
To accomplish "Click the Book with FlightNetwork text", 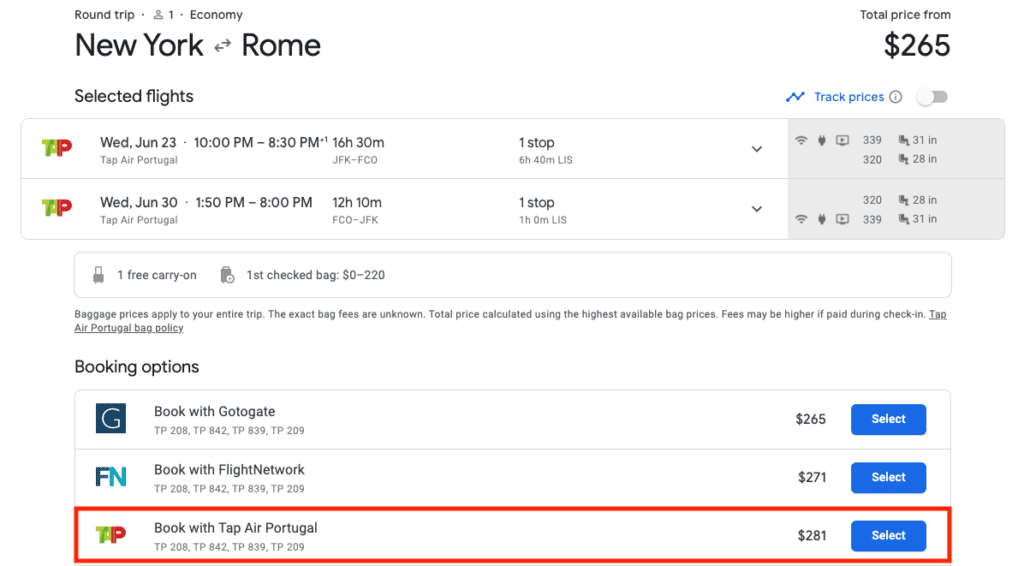I will point(229,470).
